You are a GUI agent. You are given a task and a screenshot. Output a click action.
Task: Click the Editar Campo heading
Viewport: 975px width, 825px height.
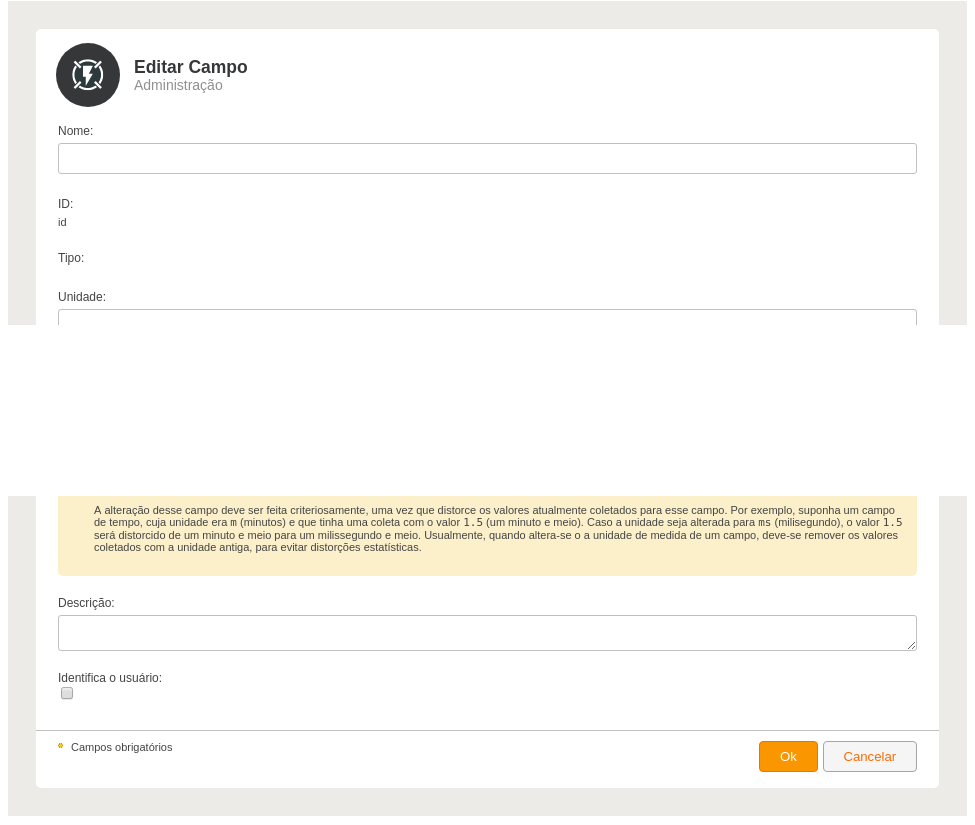pyautogui.click(x=191, y=67)
